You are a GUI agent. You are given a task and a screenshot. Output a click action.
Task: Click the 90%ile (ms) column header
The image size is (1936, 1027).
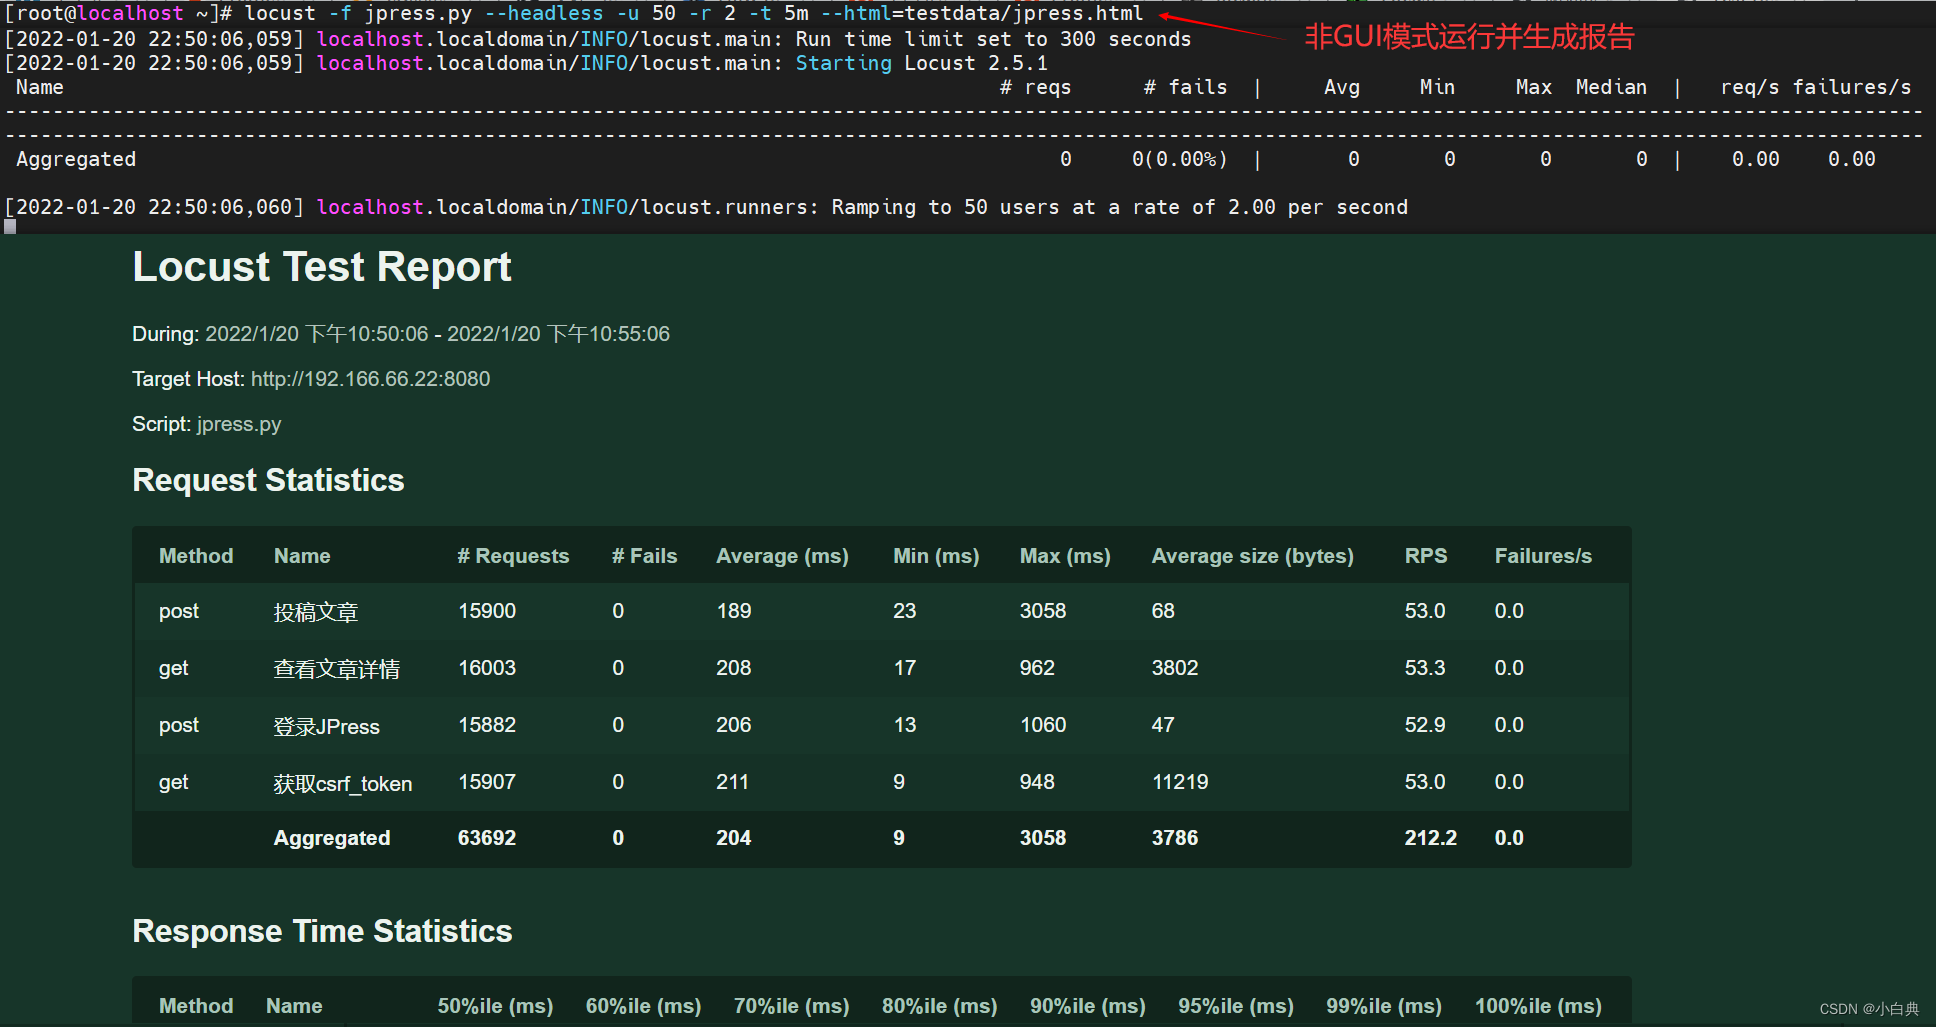point(1088,1006)
